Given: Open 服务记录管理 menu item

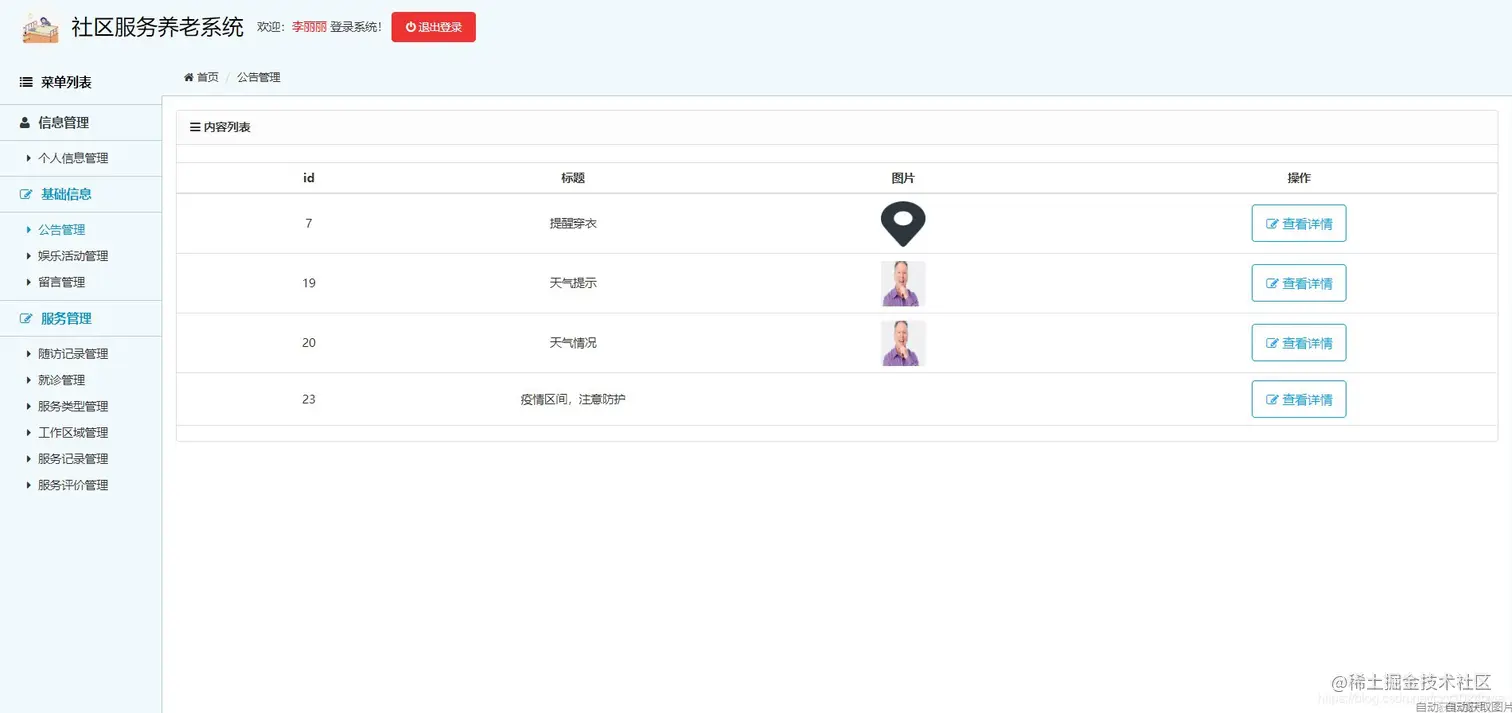Looking at the screenshot, I should click(73, 458).
